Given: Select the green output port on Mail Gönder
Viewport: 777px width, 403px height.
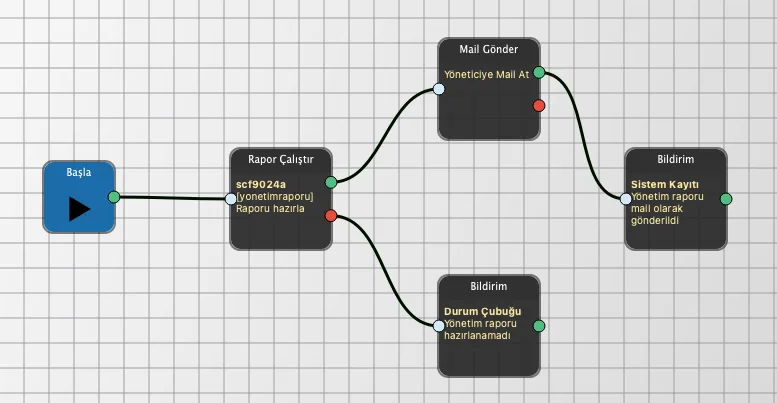Looking at the screenshot, I should tap(539, 72).
